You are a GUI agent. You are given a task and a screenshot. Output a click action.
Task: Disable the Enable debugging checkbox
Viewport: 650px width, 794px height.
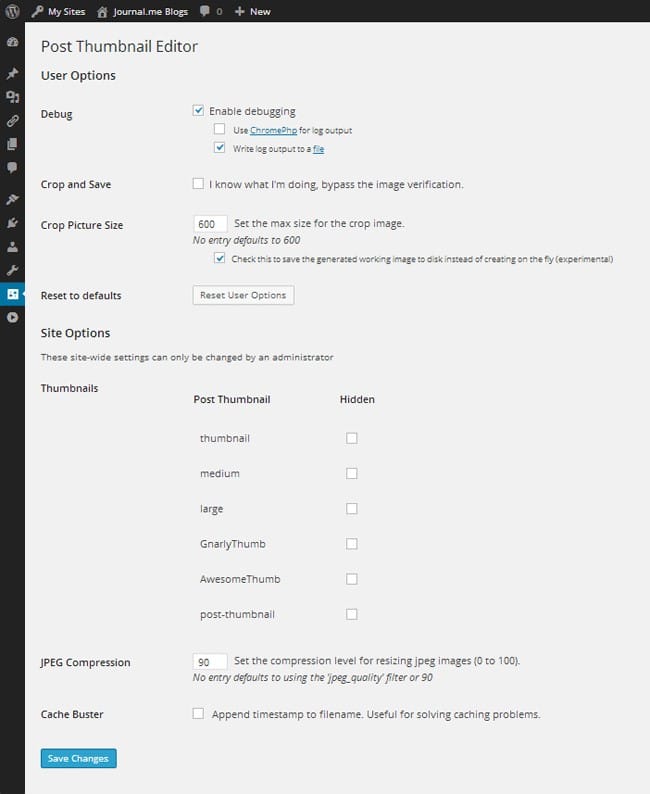coord(198,111)
